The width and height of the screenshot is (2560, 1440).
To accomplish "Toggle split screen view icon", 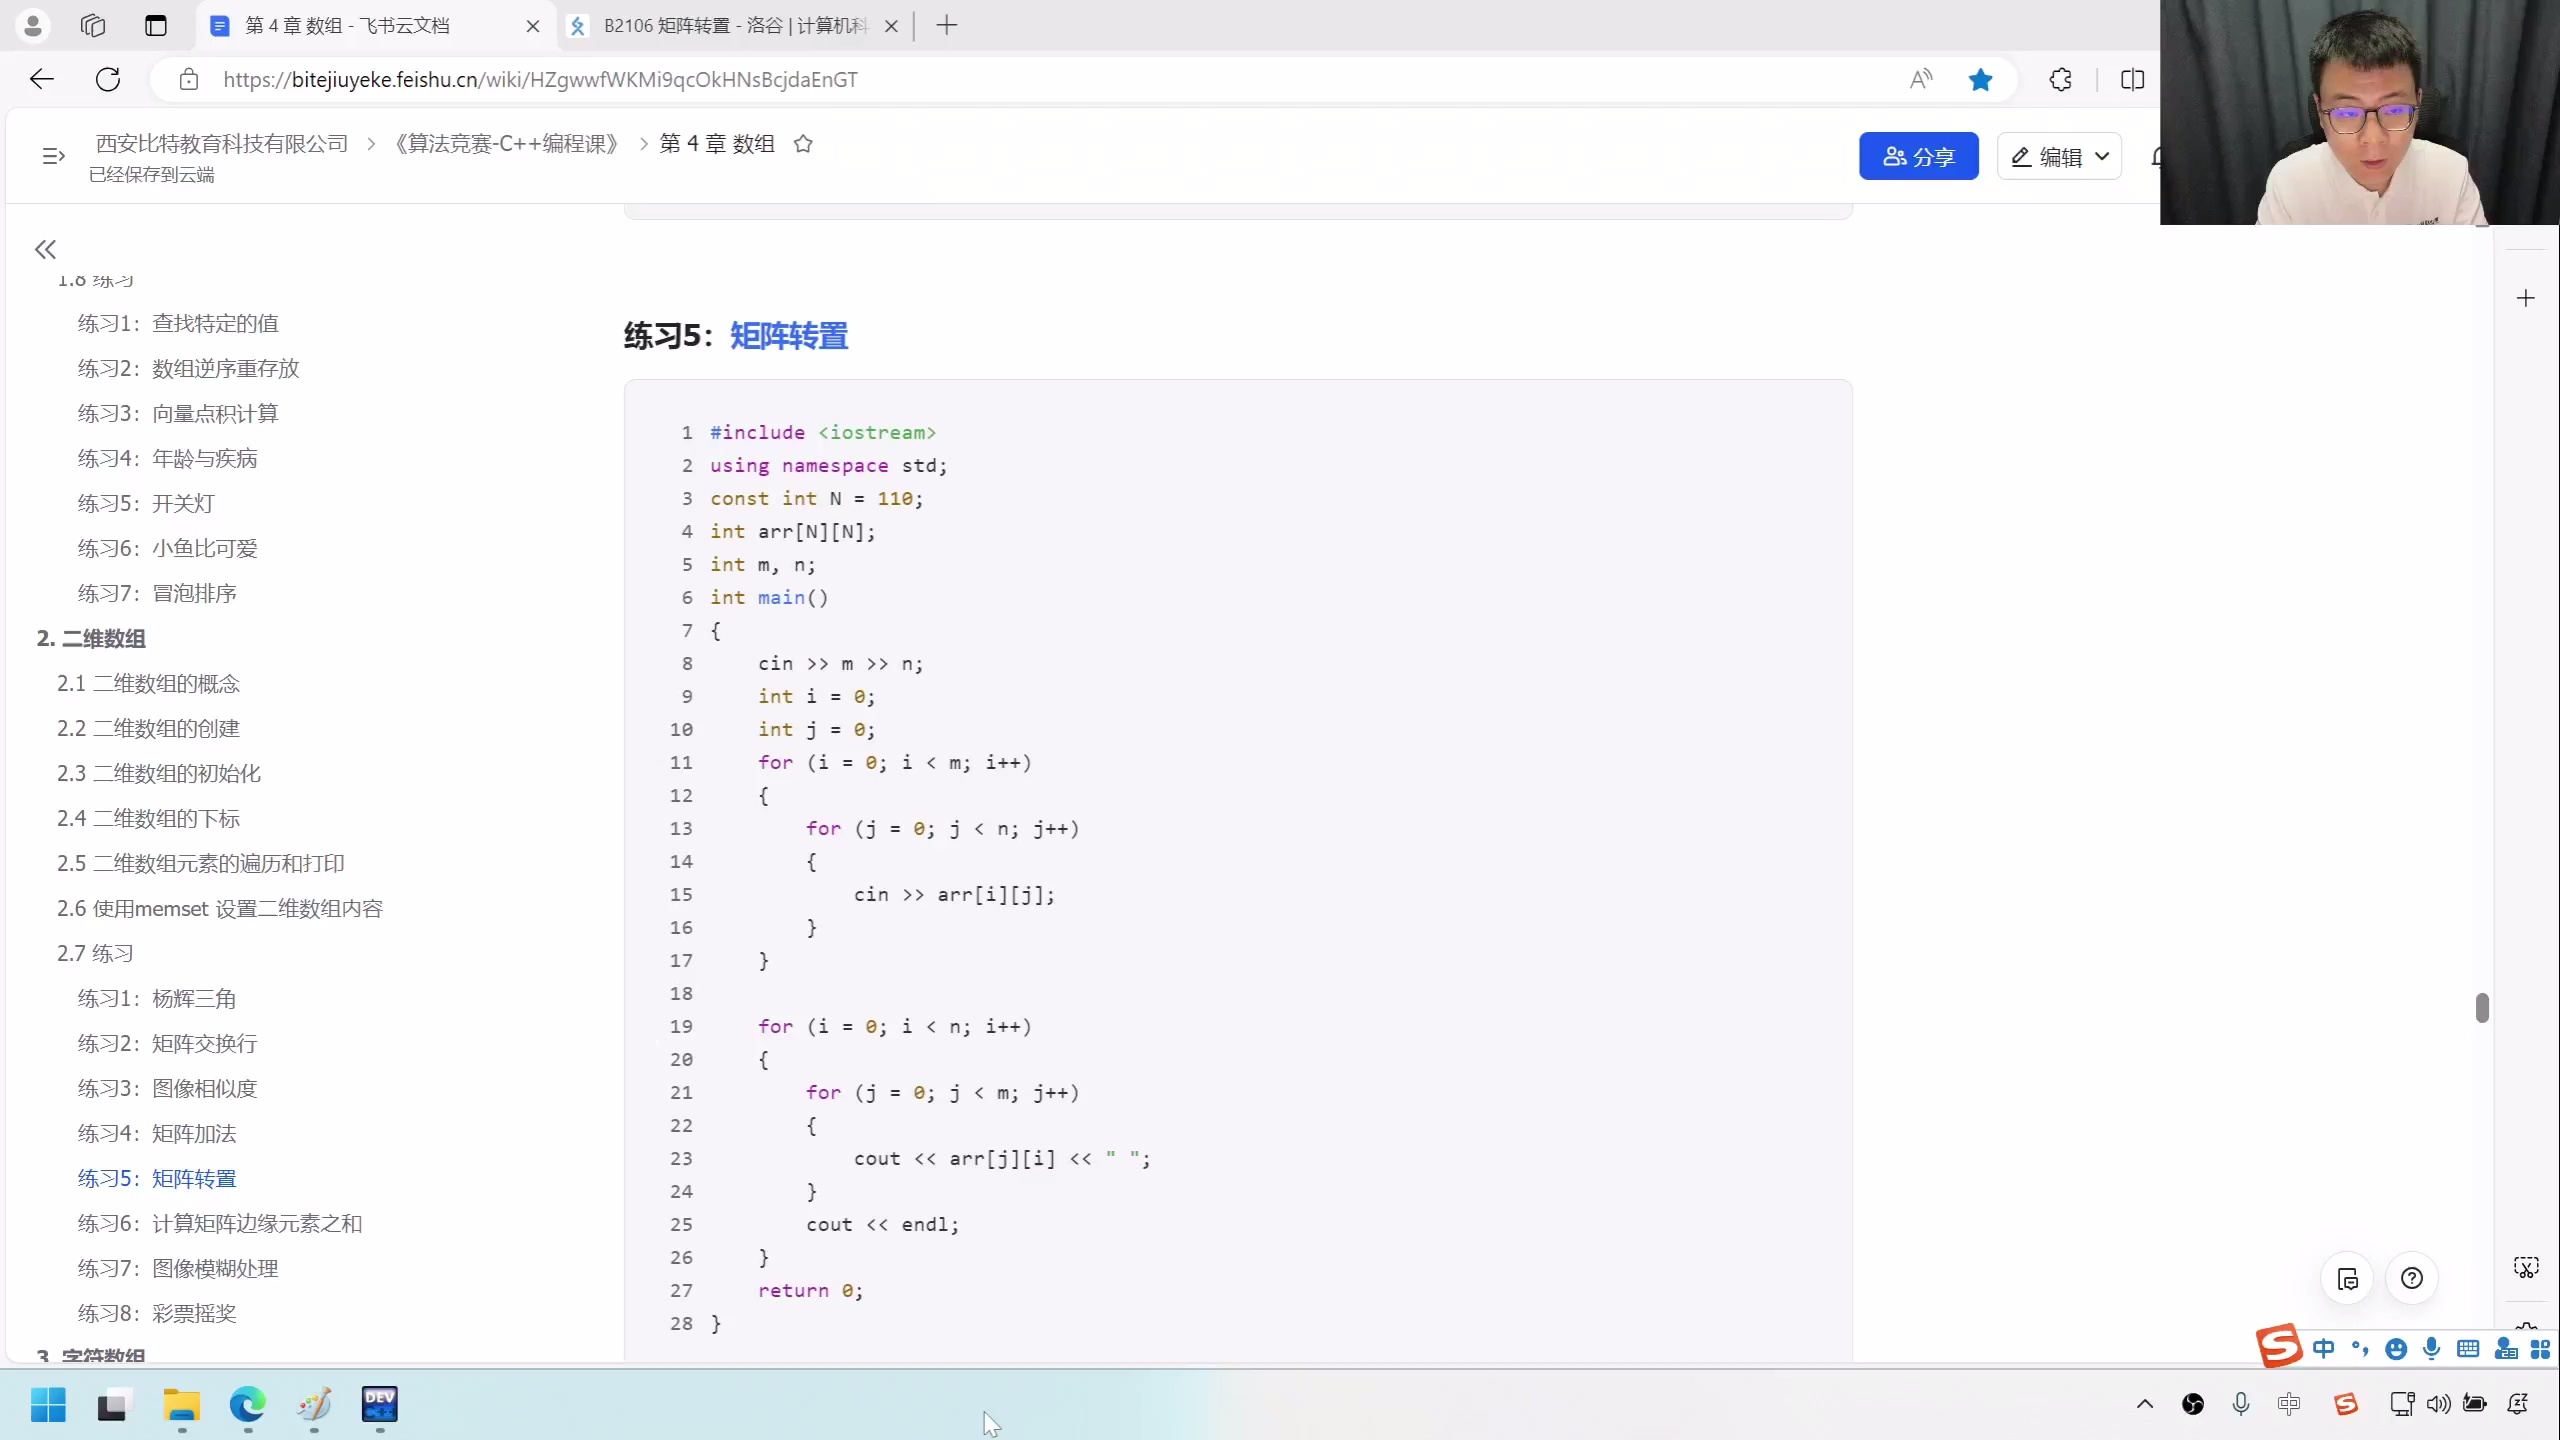I will click(x=2132, y=80).
